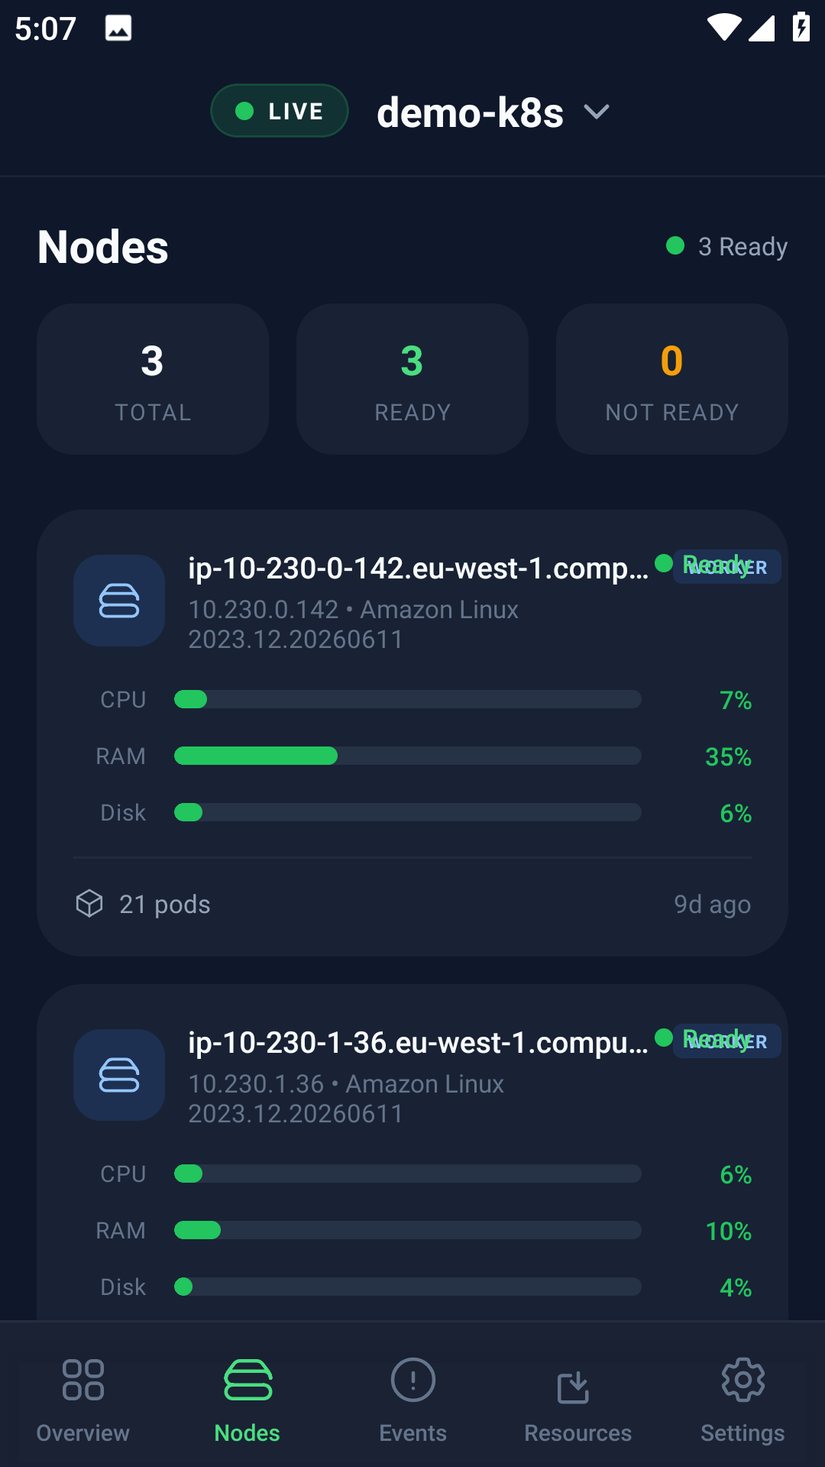Tap the RAM usage bar showing 35%
This screenshot has width=825, height=1467.
(408, 756)
